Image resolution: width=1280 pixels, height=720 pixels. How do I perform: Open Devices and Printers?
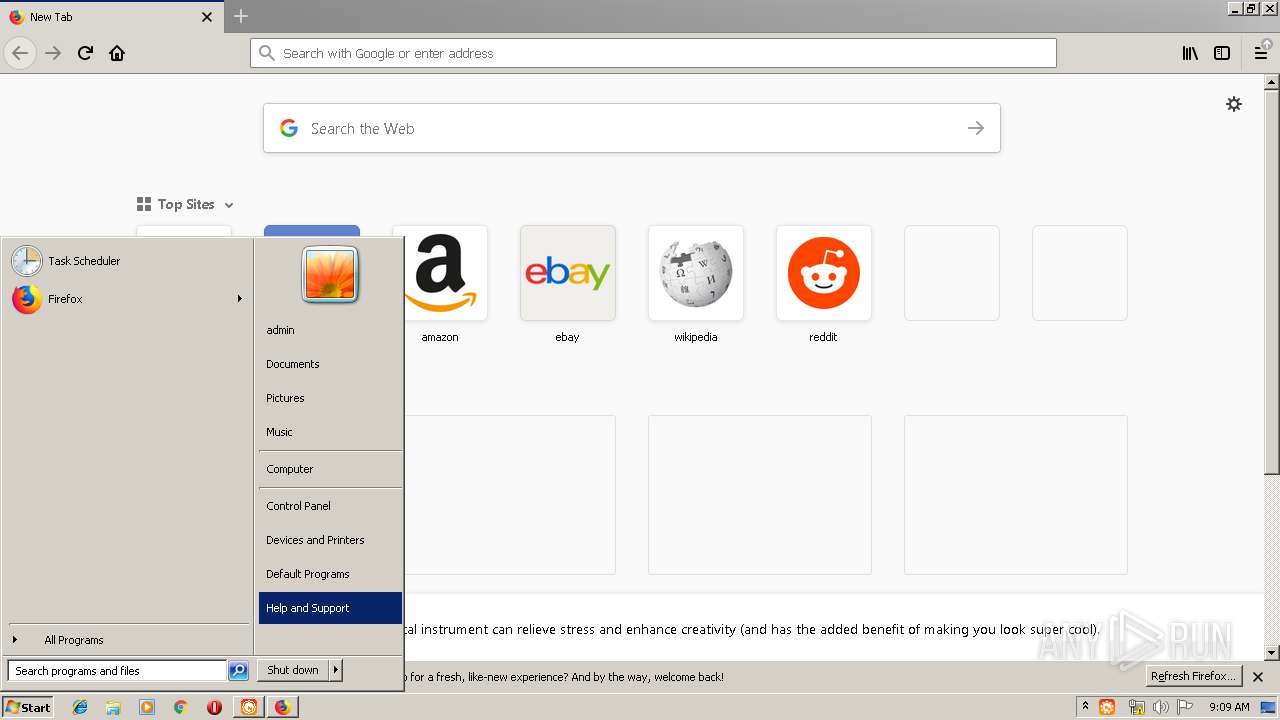pos(330,540)
